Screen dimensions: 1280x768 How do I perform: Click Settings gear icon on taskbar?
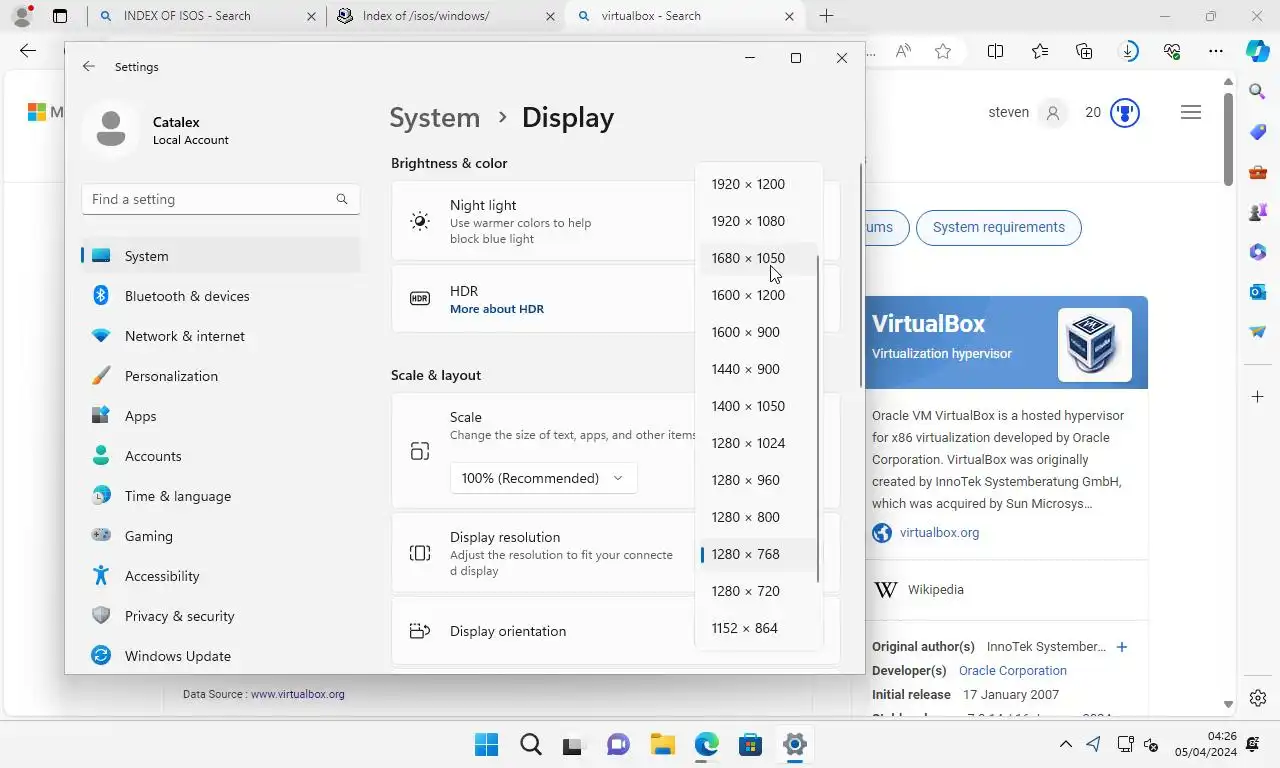tap(795, 745)
